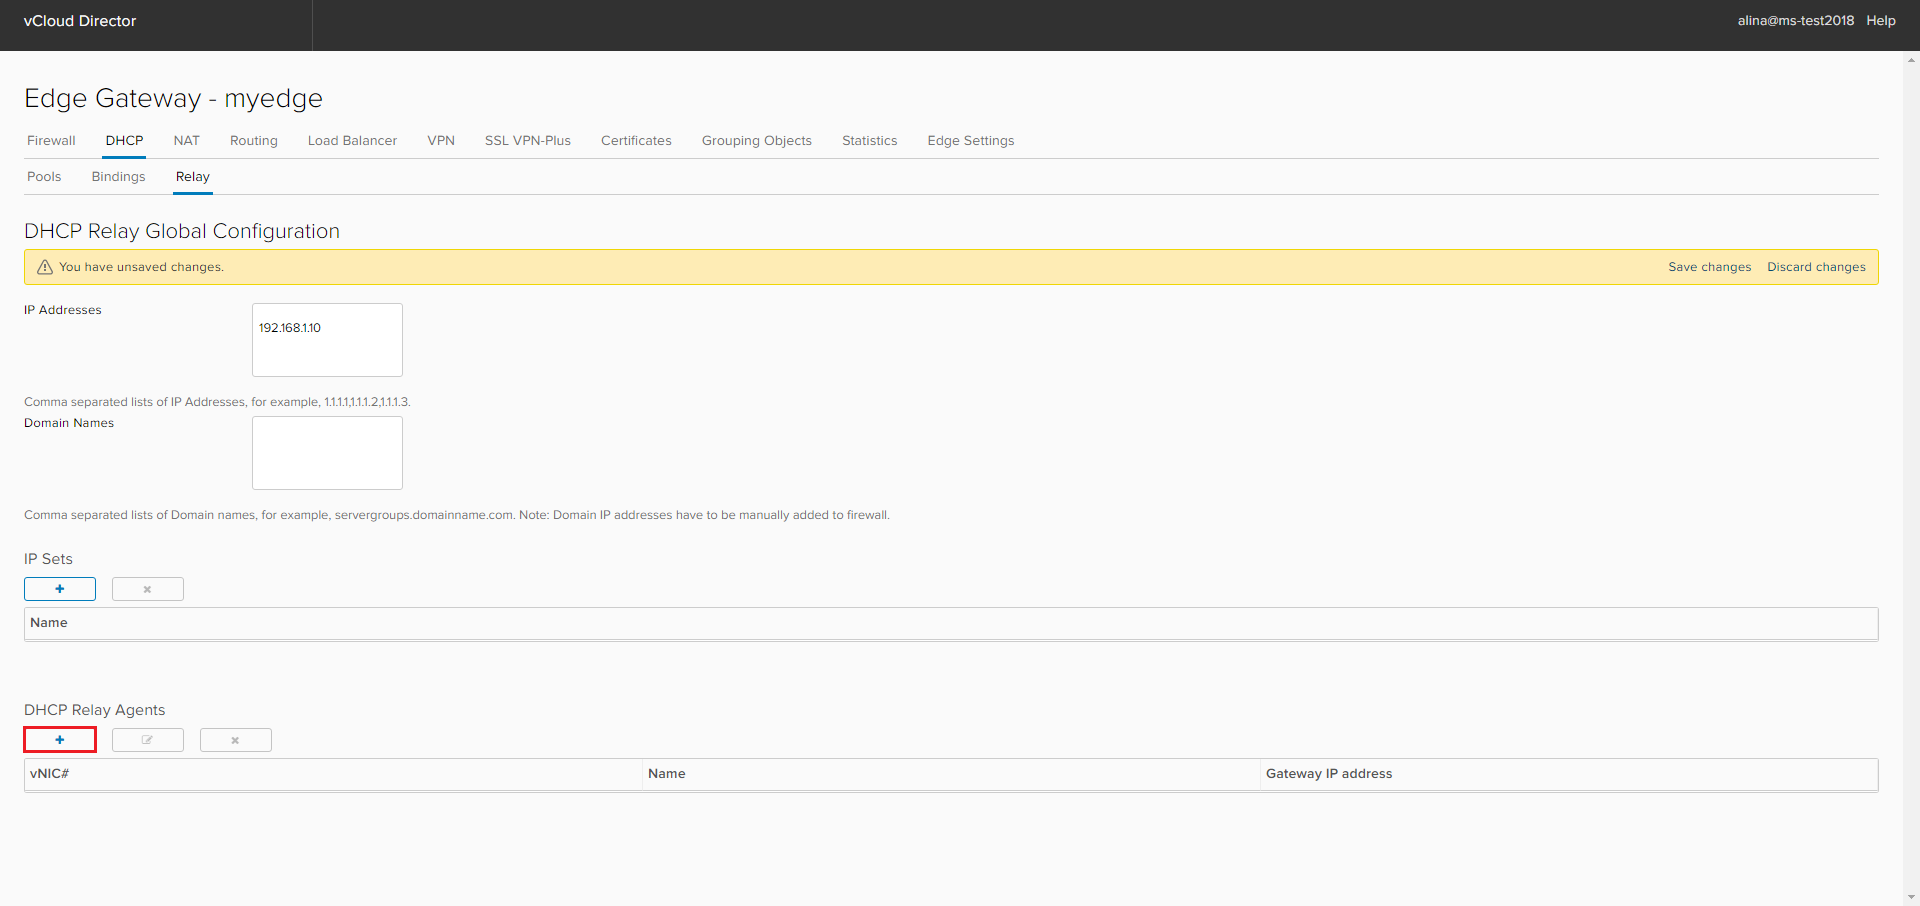Switch to the Firewall tab
1920x906 pixels.
pyautogui.click(x=50, y=140)
